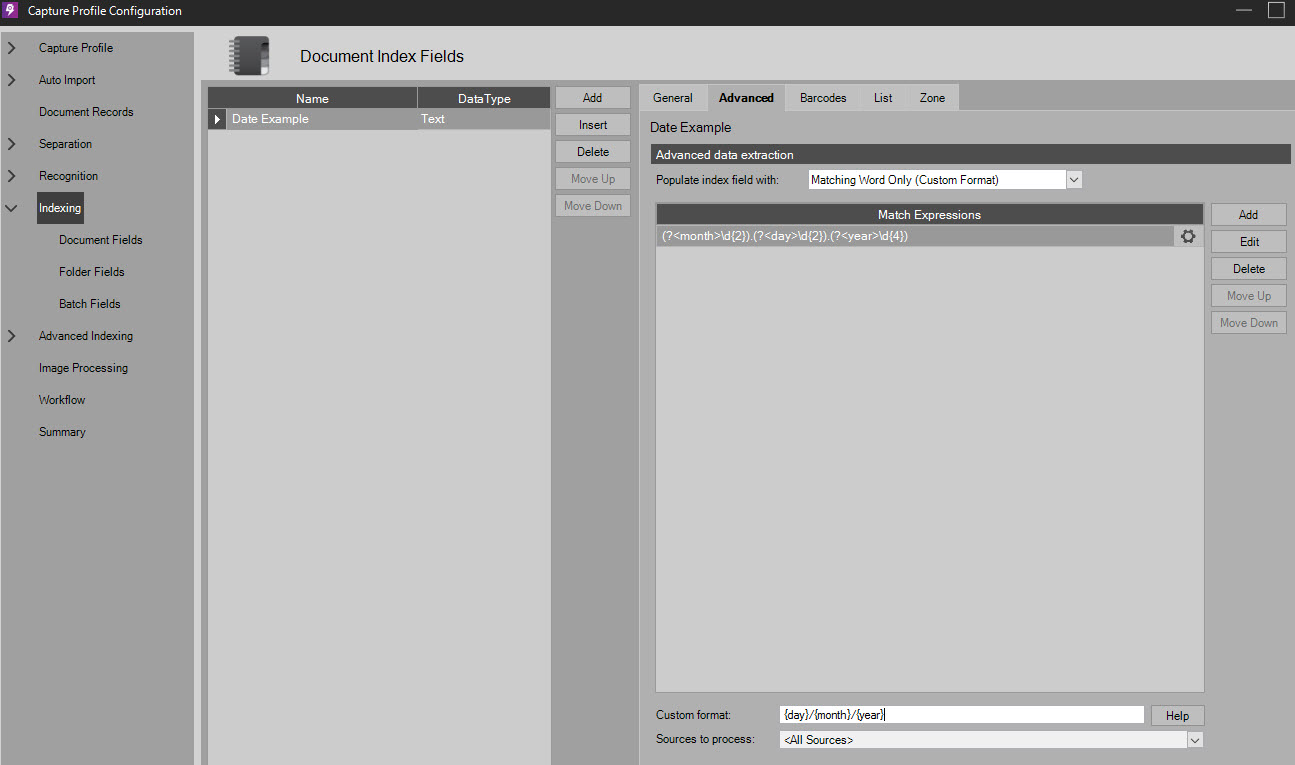Click the gear icon beside the match expression
This screenshot has height=765, width=1295.
tap(1188, 237)
